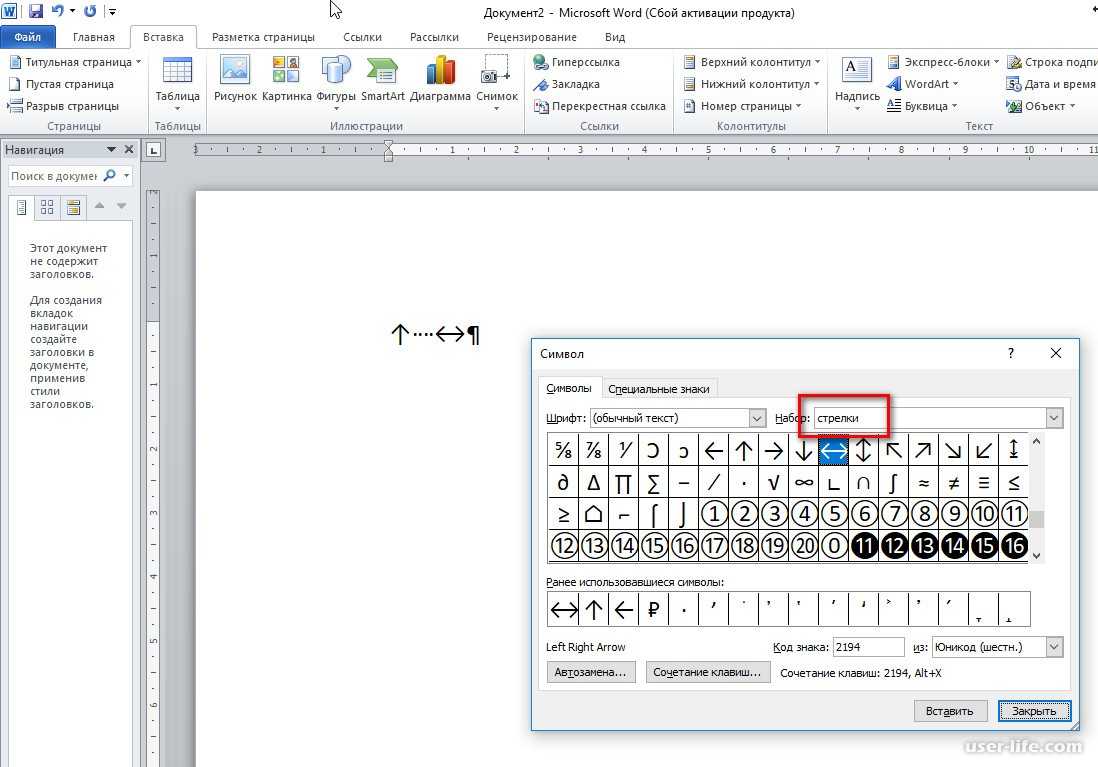Search document with magnifier icon

click(109, 176)
